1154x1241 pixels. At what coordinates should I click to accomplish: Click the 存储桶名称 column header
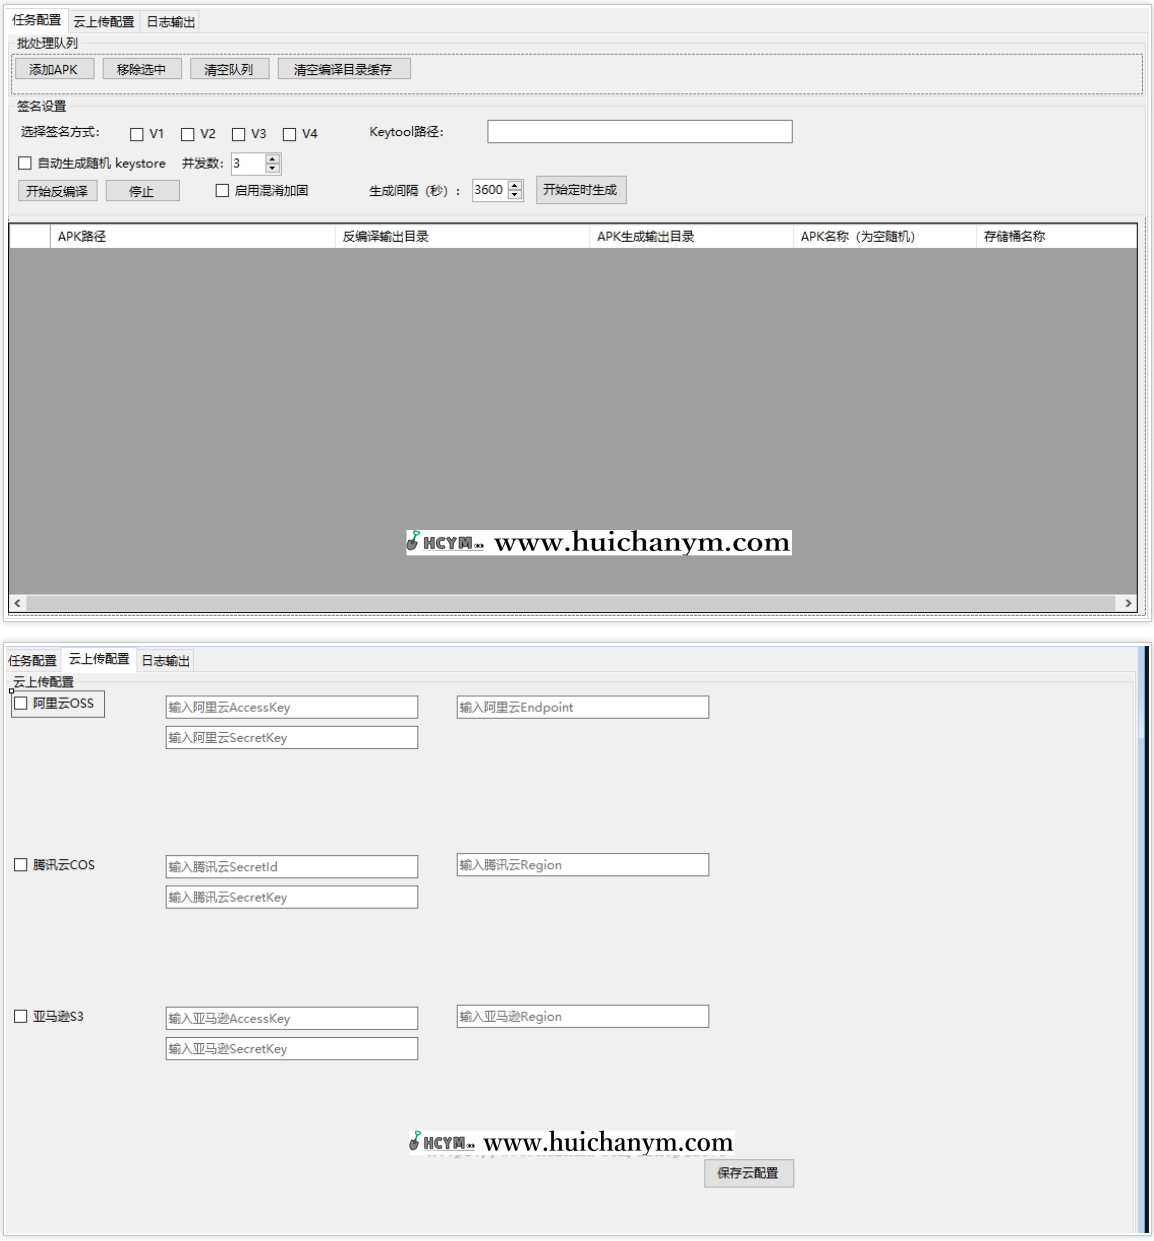[x=1056, y=236]
